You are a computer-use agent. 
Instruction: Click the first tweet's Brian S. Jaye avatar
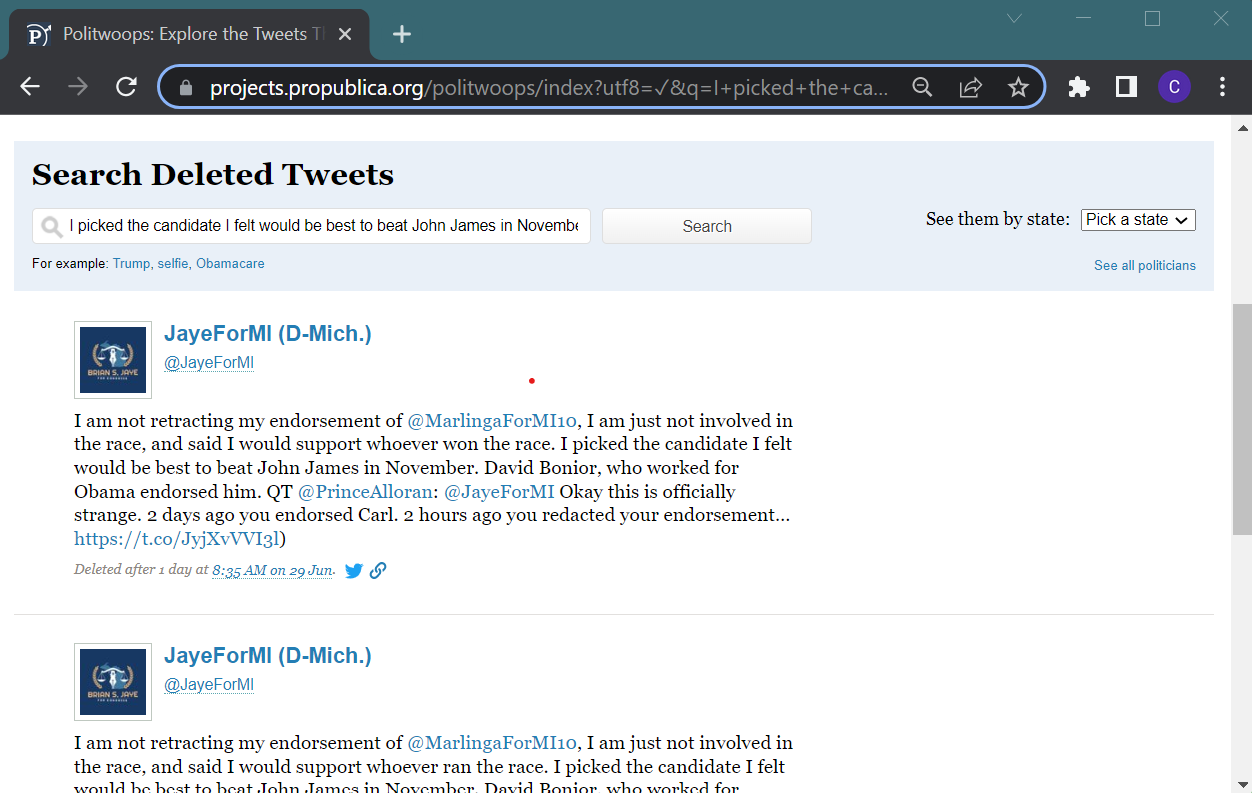(113, 360)
